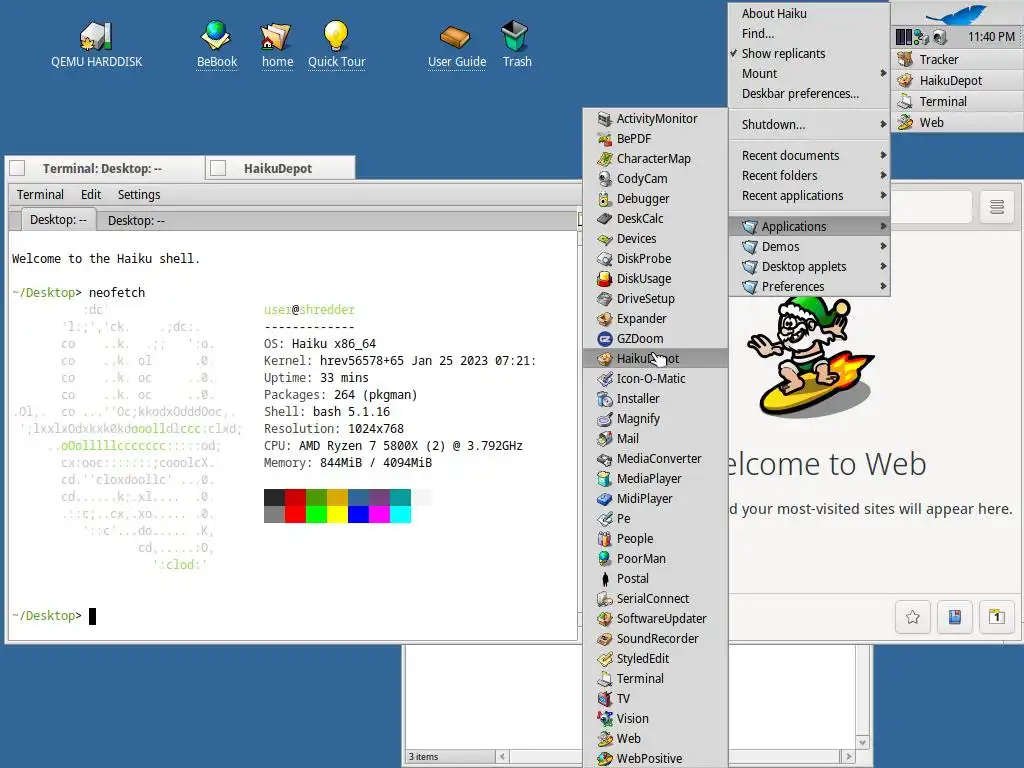
Task: Launch MediaPlayer from the Applications list
Action: pyautogui.click(x=655, y=479)
